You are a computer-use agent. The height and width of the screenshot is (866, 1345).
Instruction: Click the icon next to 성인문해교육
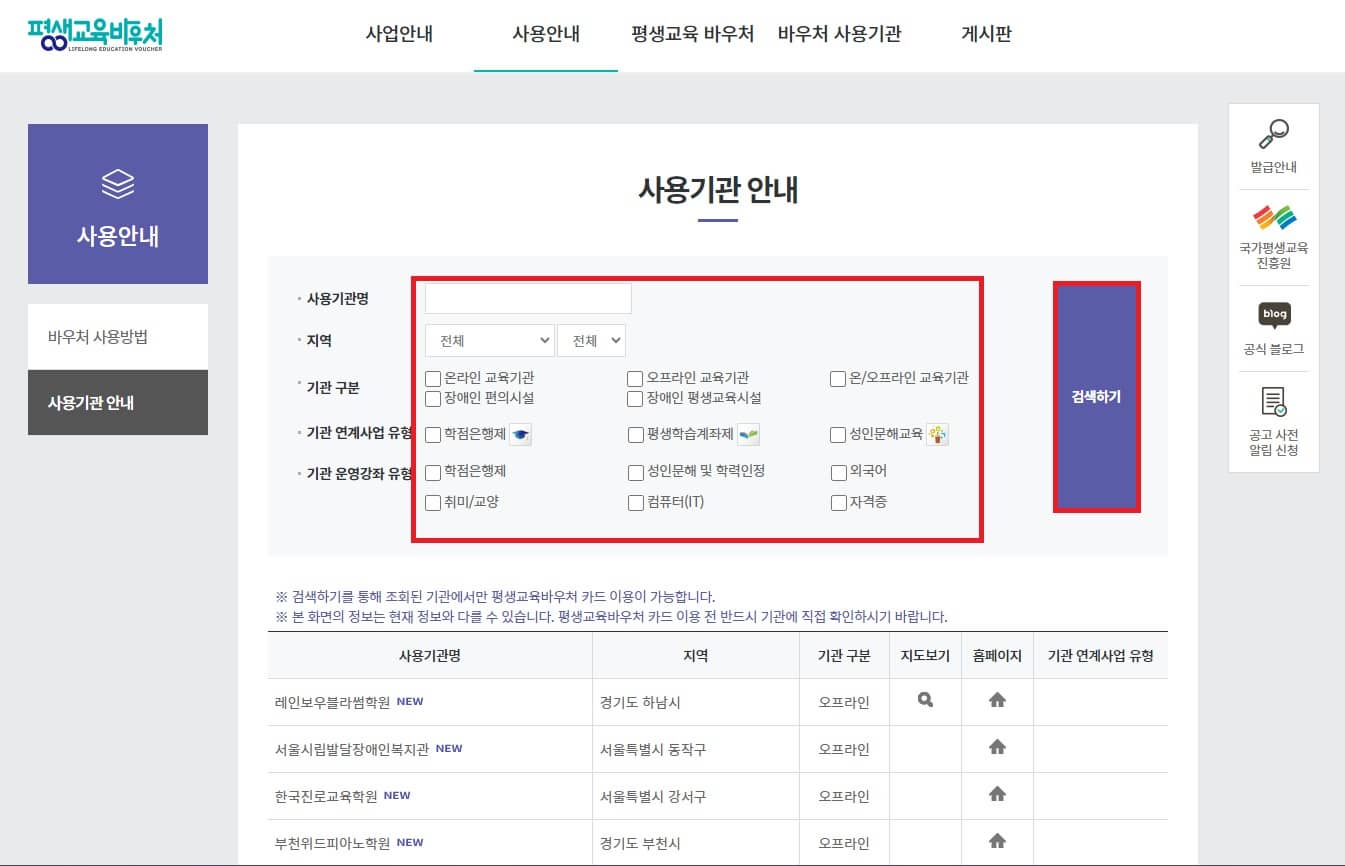click(938, 434)
